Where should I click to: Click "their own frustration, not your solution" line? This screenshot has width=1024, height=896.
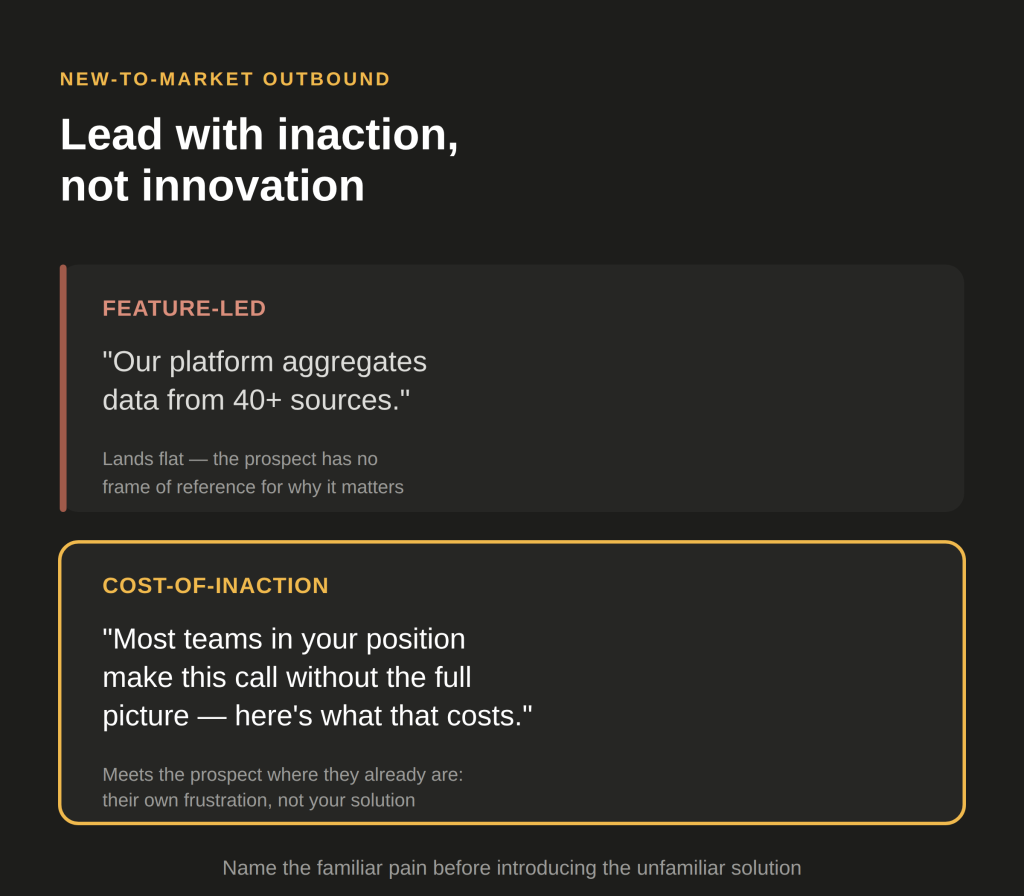pos(259,800)
